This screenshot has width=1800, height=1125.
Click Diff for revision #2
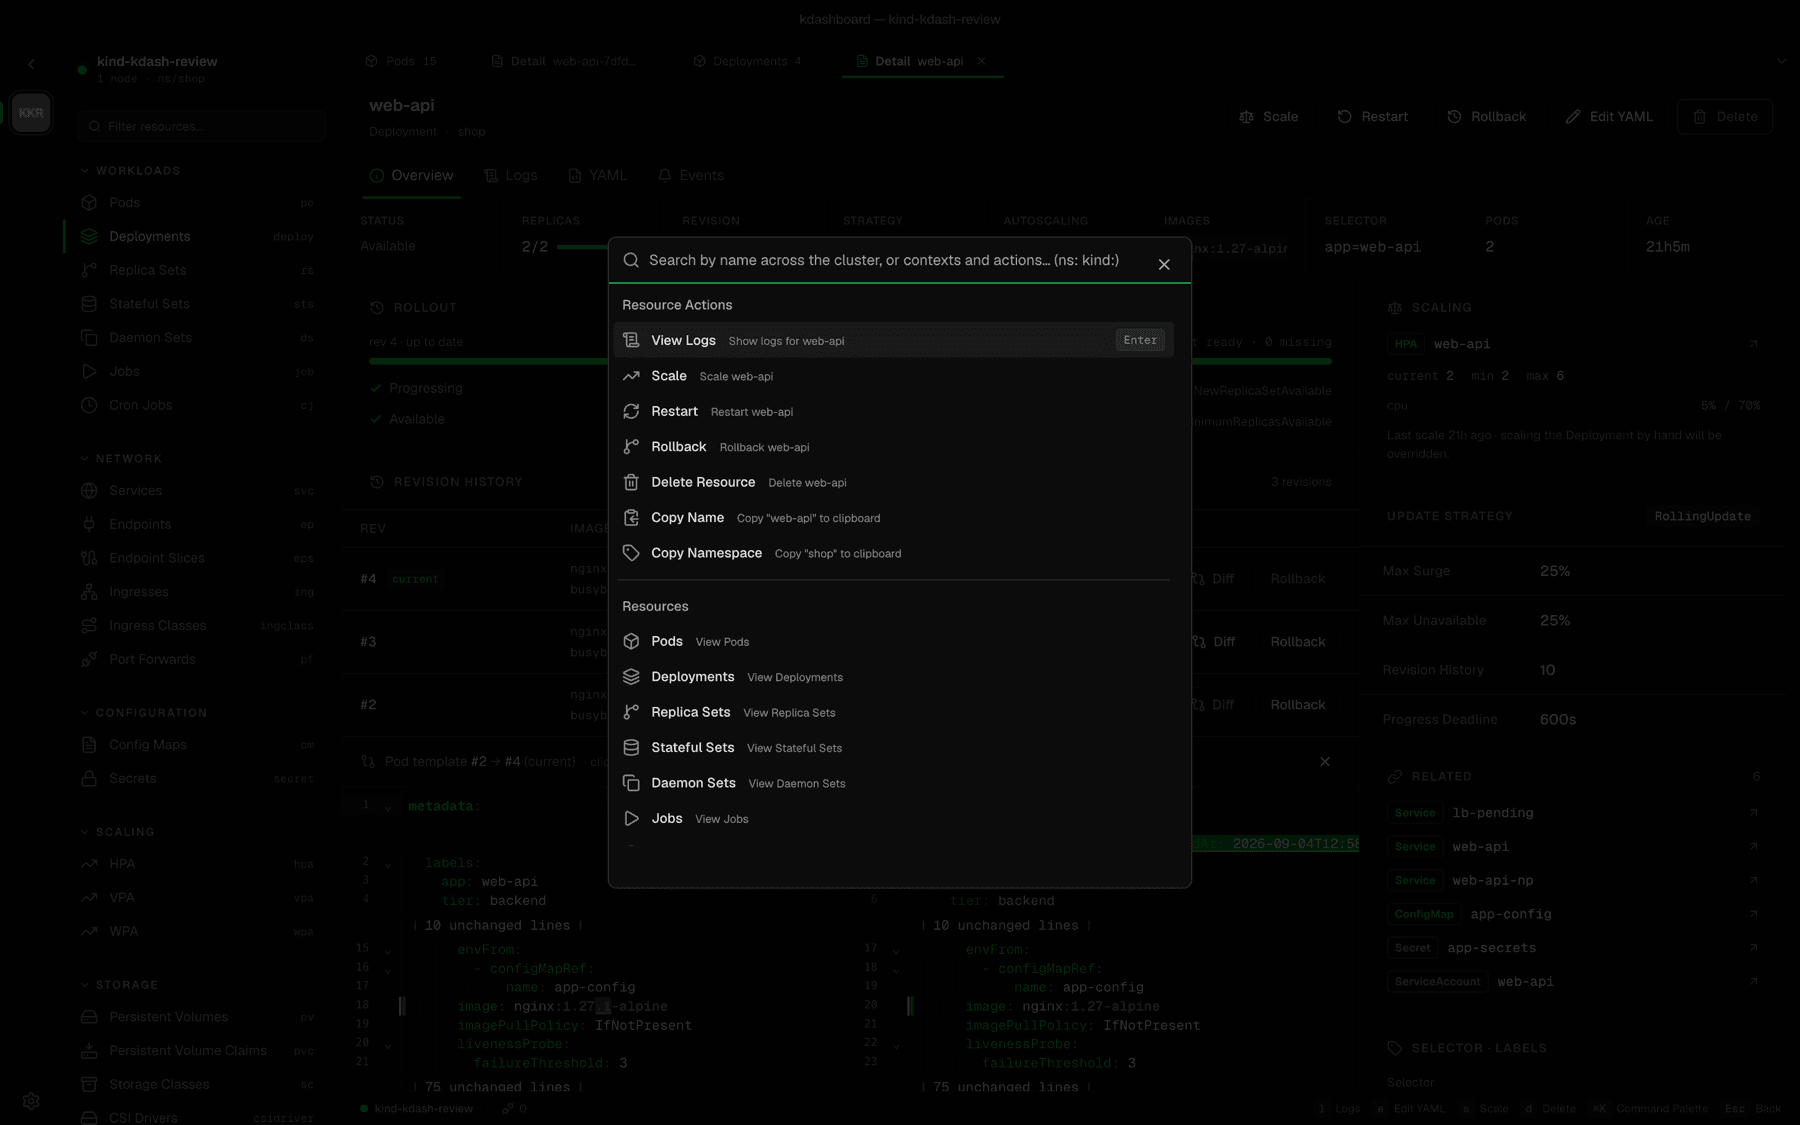click(1213, 704)
